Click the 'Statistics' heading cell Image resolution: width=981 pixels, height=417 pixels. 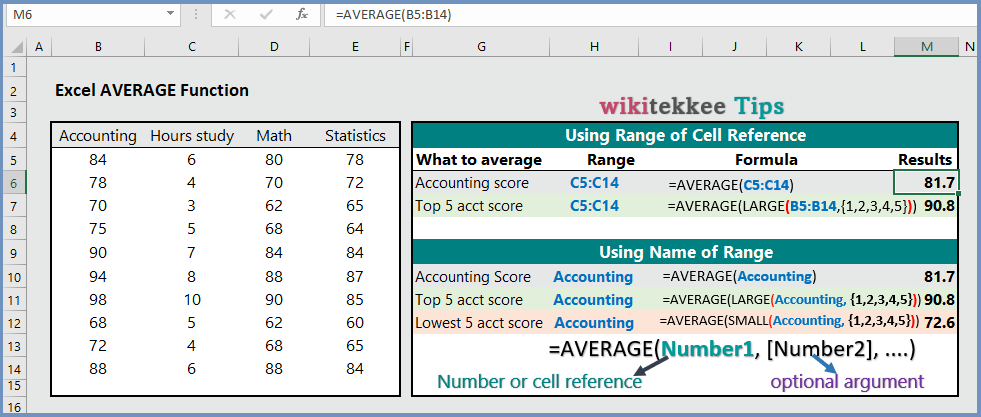tap(355, 136)
